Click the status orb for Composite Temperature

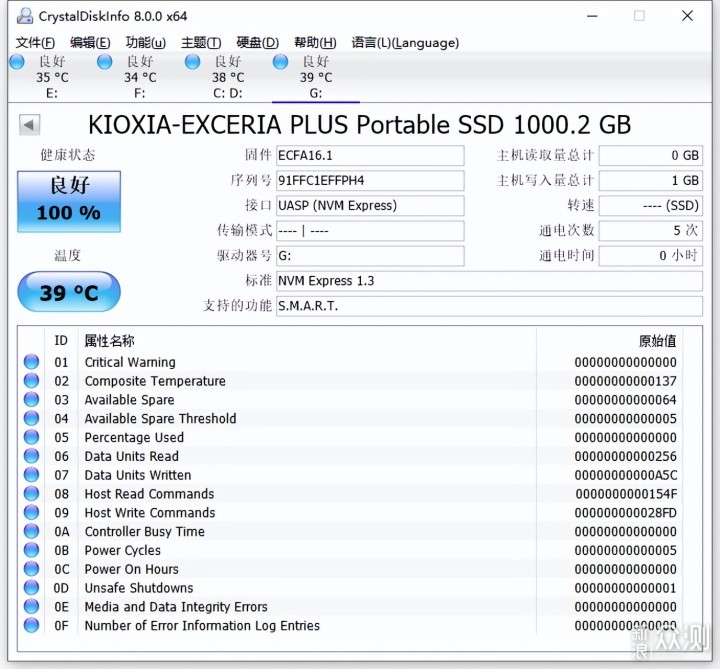32,381
